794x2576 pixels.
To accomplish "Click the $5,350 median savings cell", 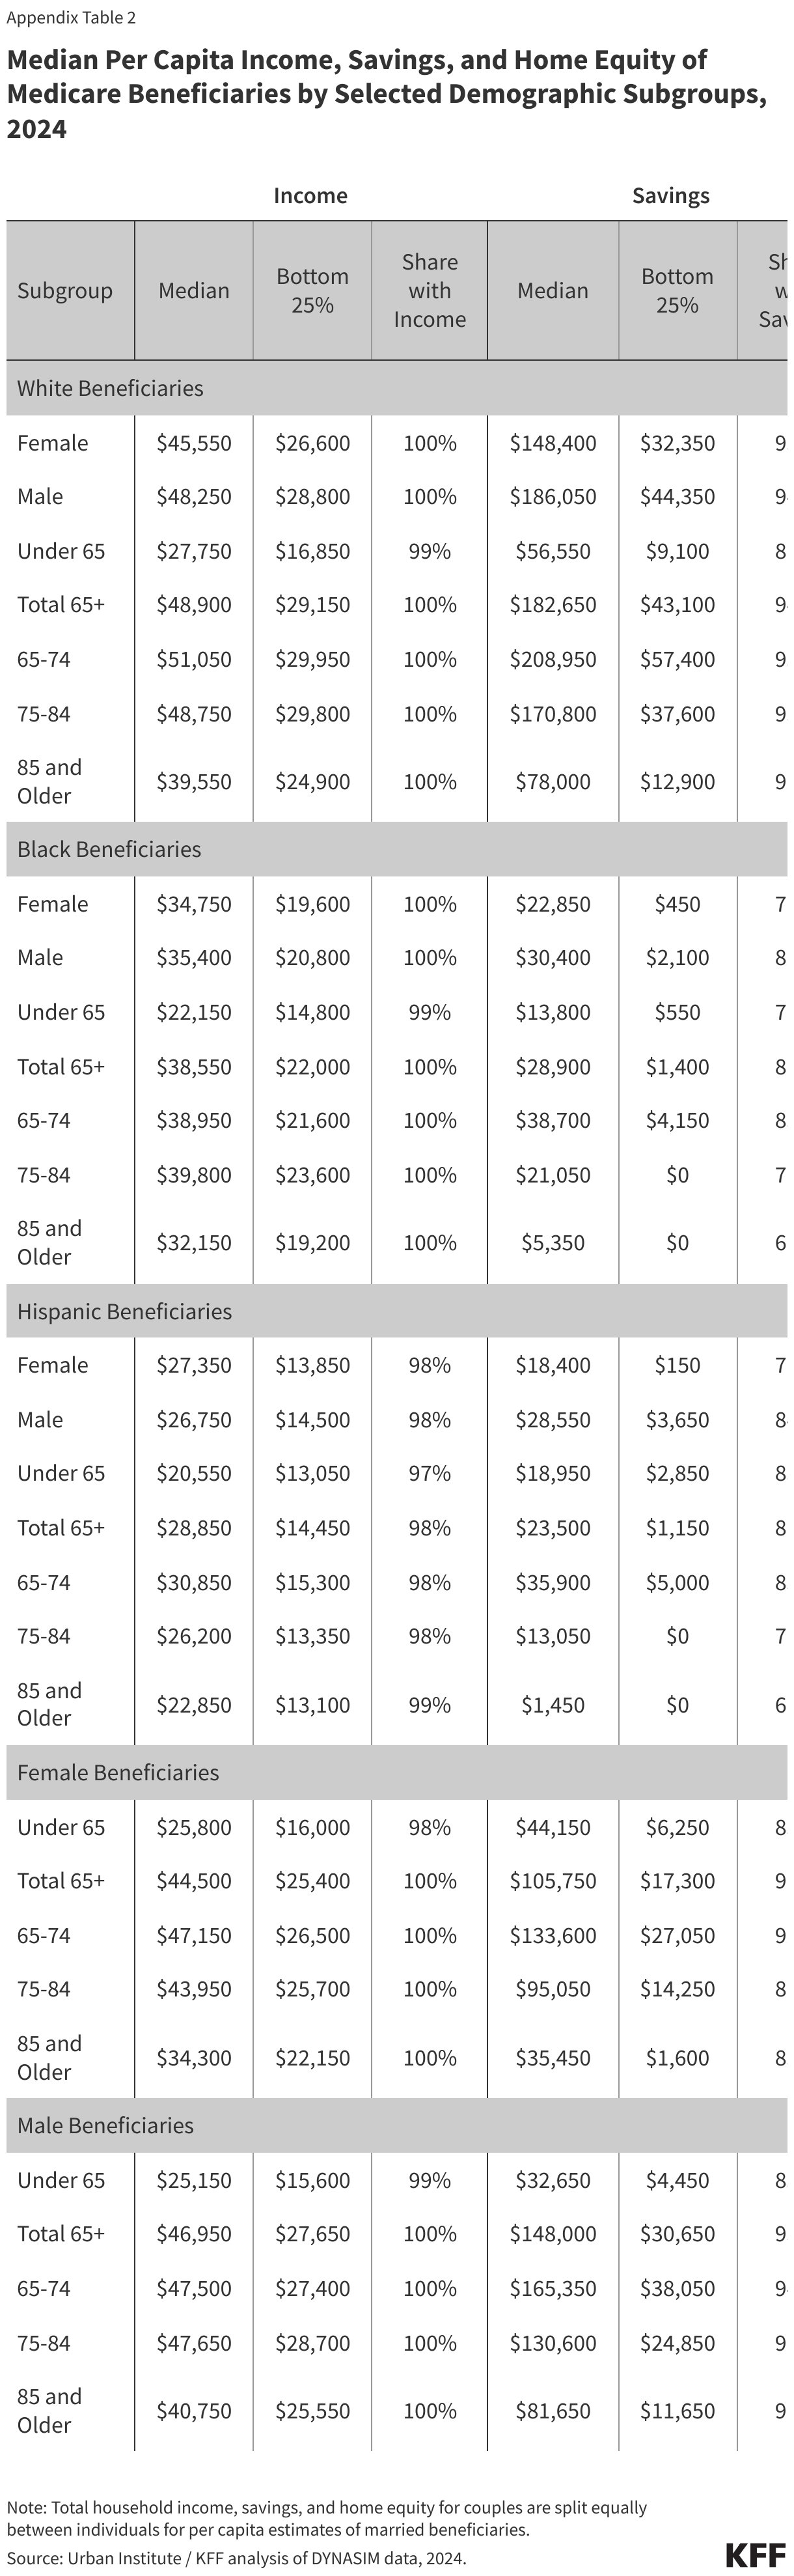I will [553, 1243].
